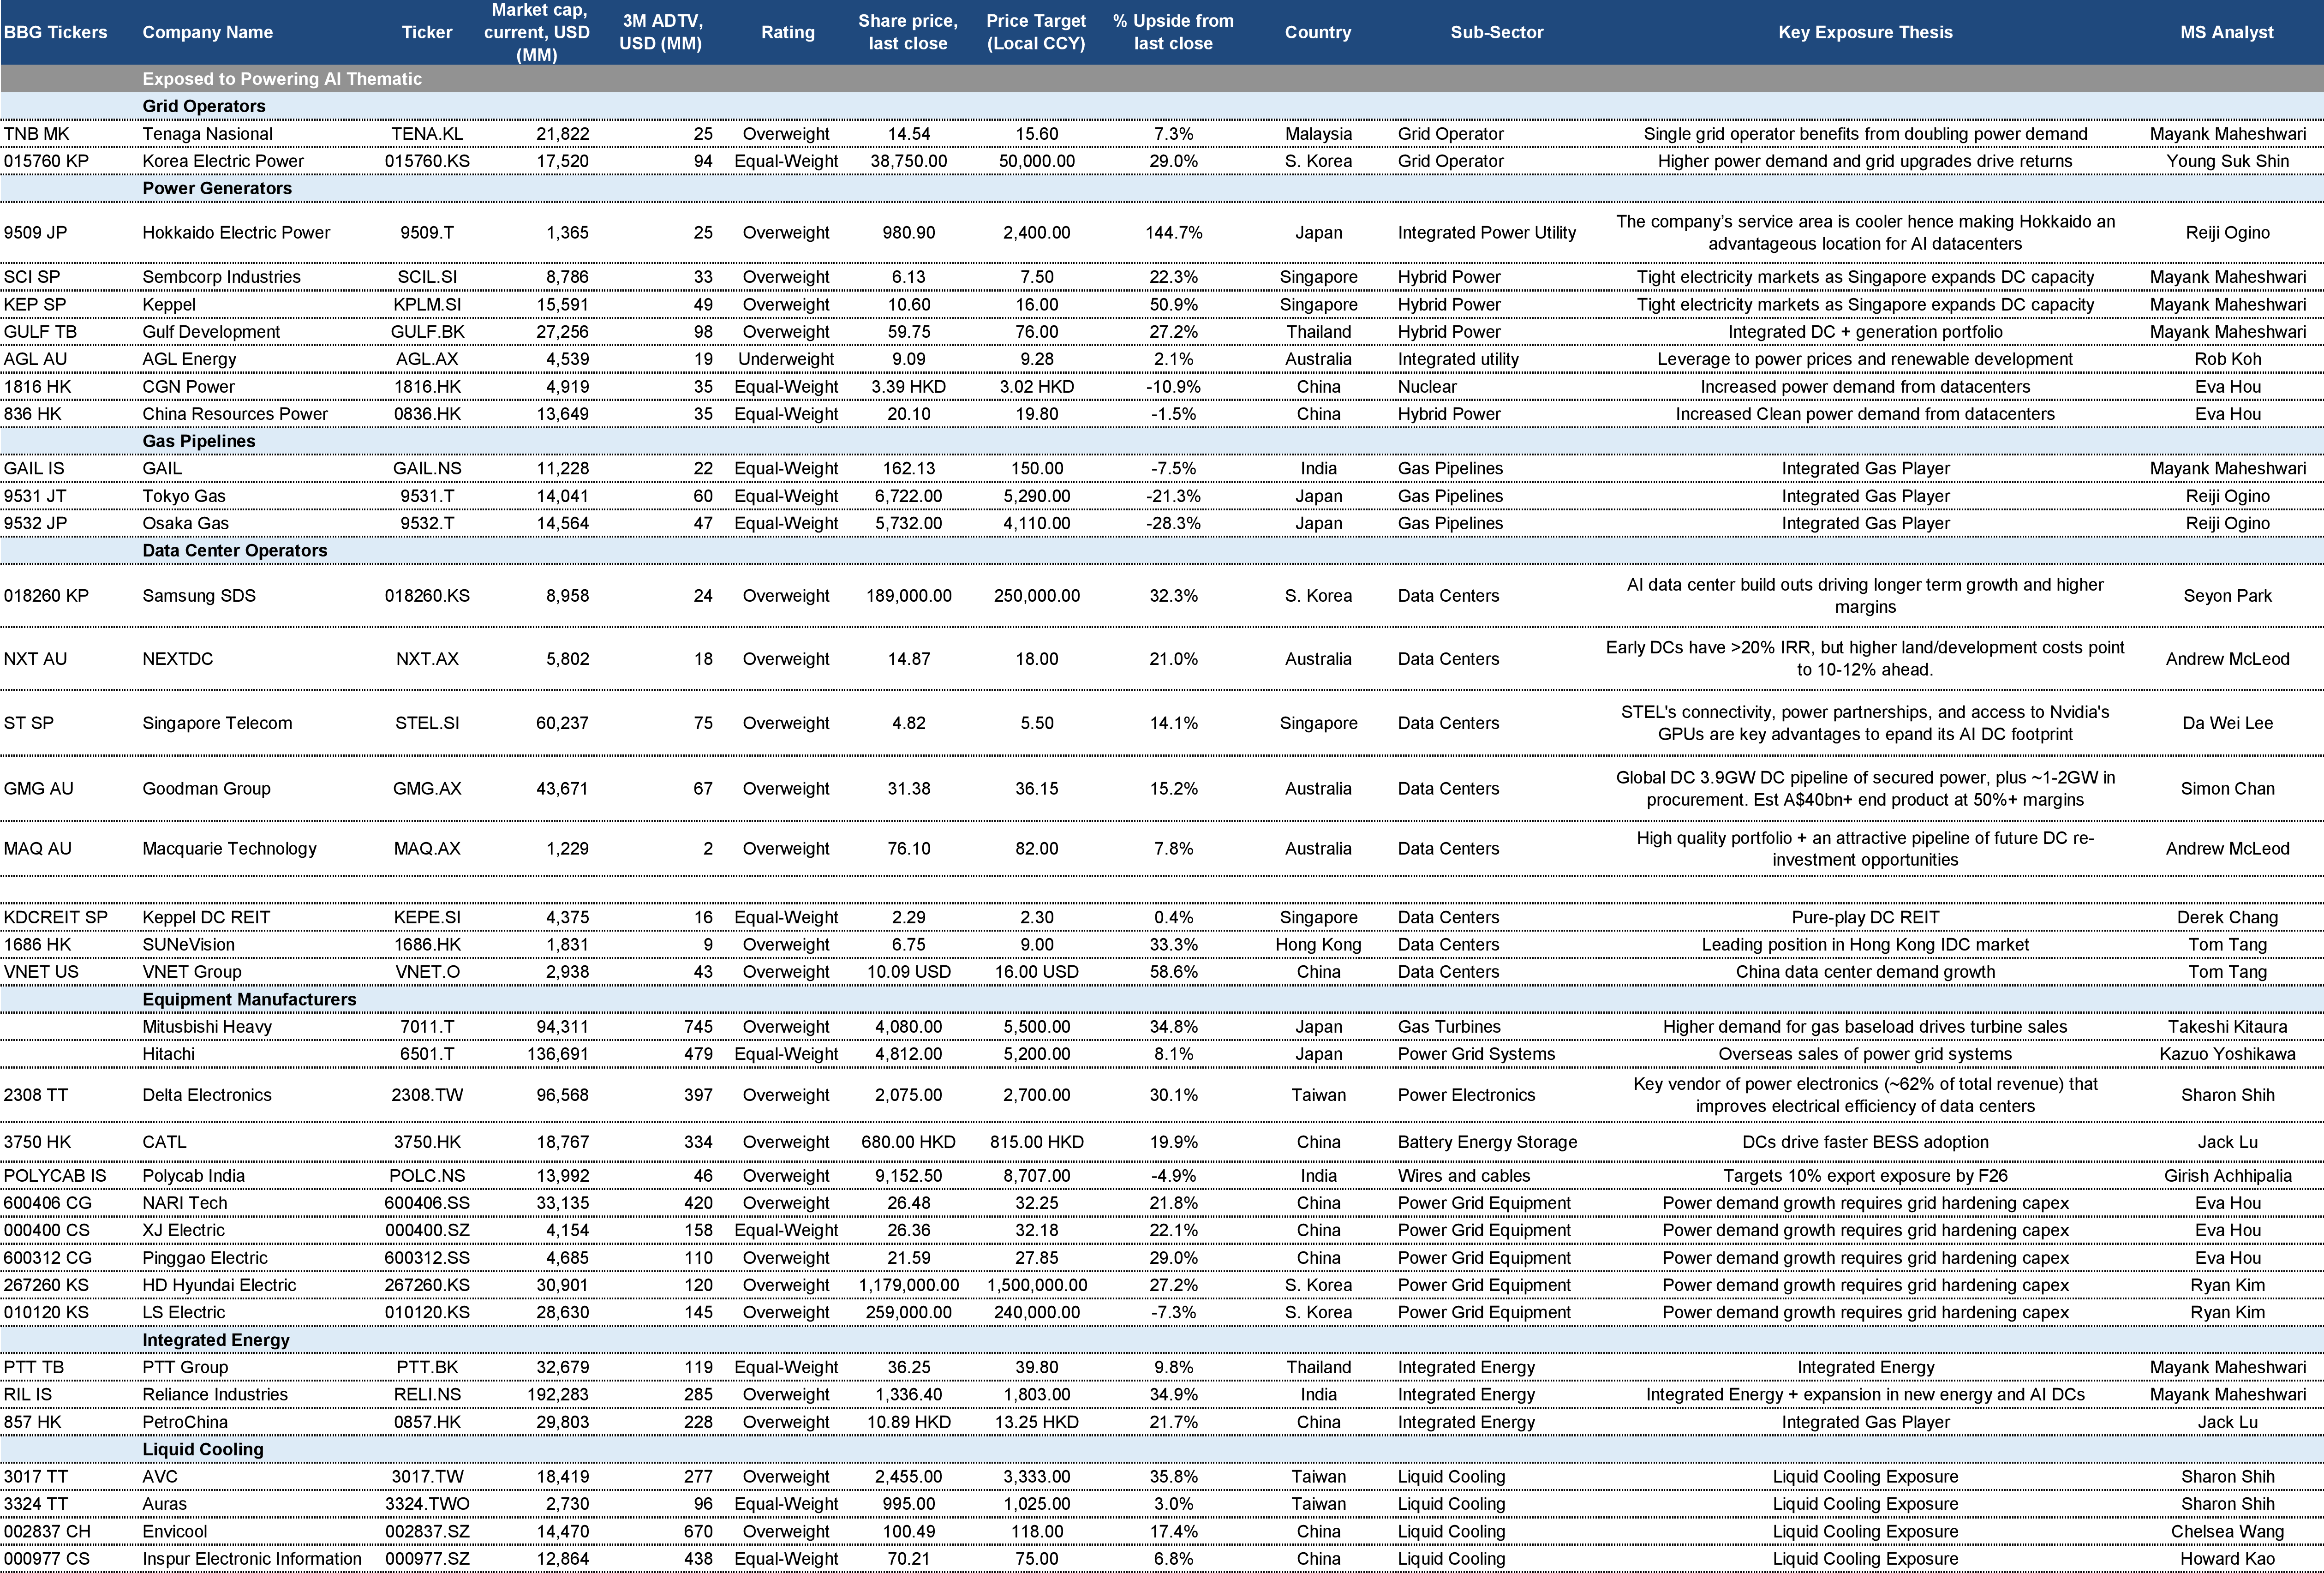Click the "NARI Tech" company cell

pyautogui.click(x=184, y=1203)
